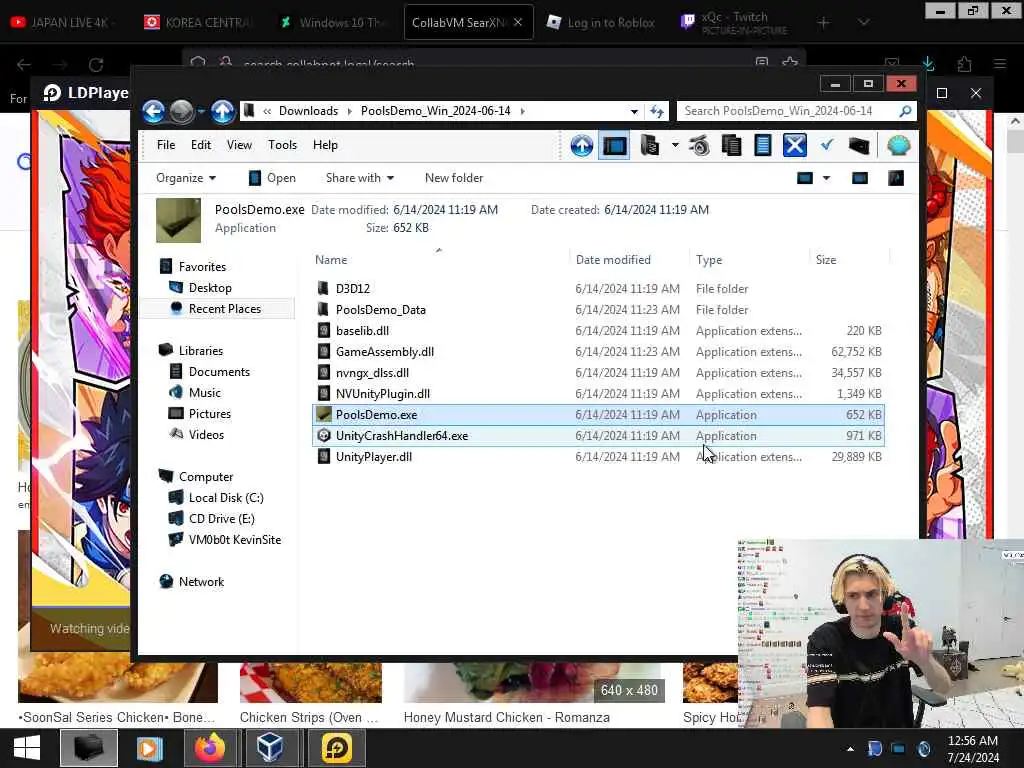Click PoolsDemo_Win_2024-06-14 in the breadcrumb

click(436, 111)
